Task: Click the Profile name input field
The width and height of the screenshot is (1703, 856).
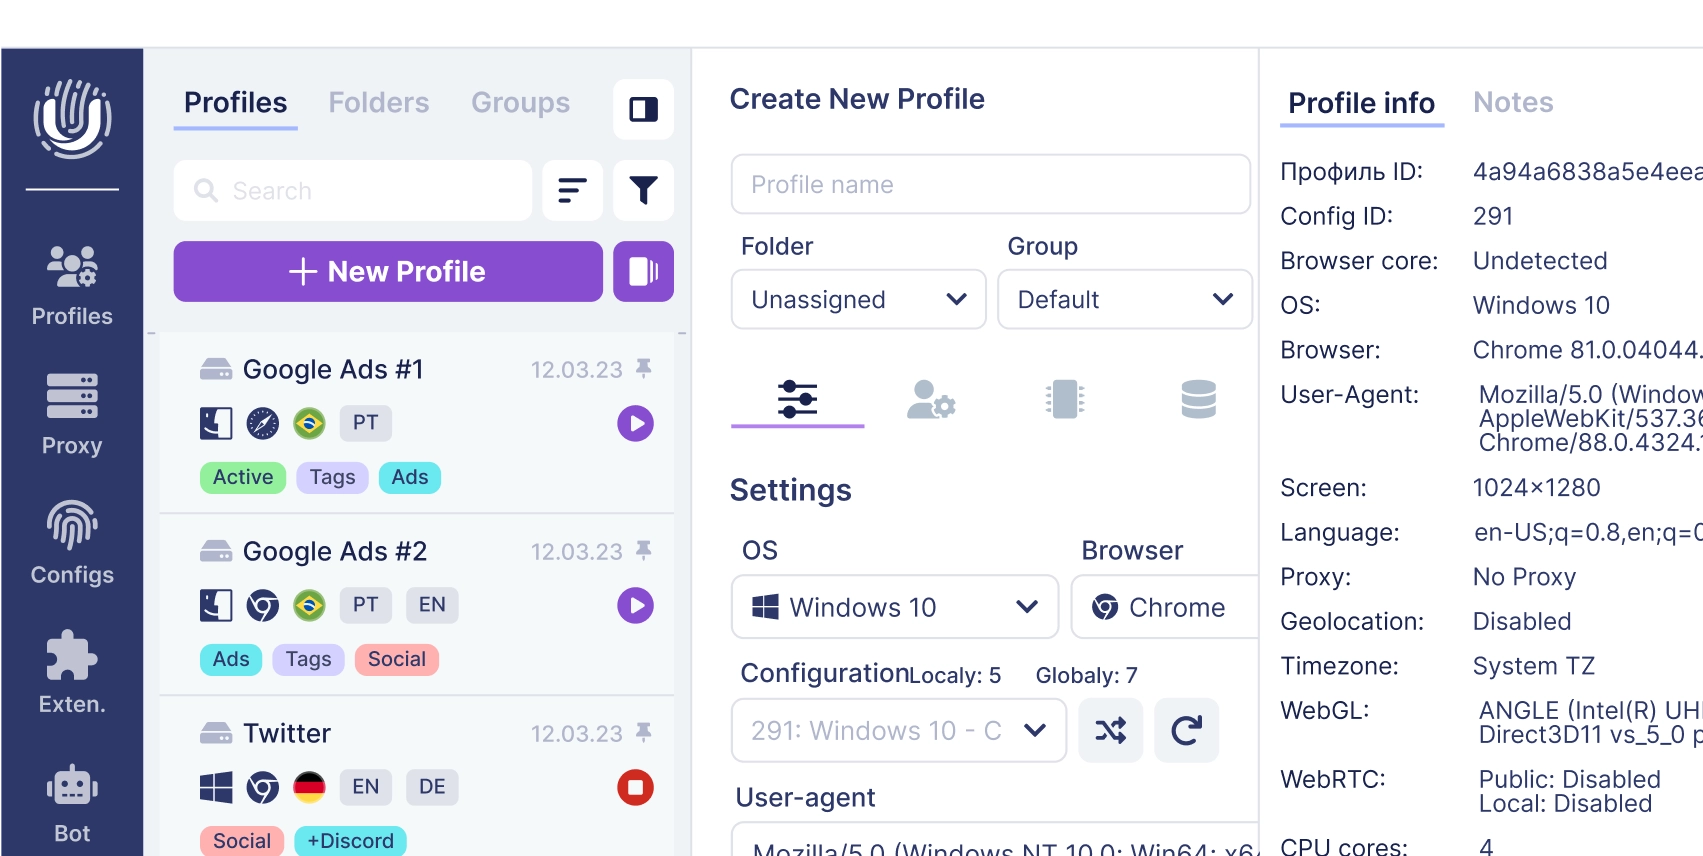Action: pos(990,184)
